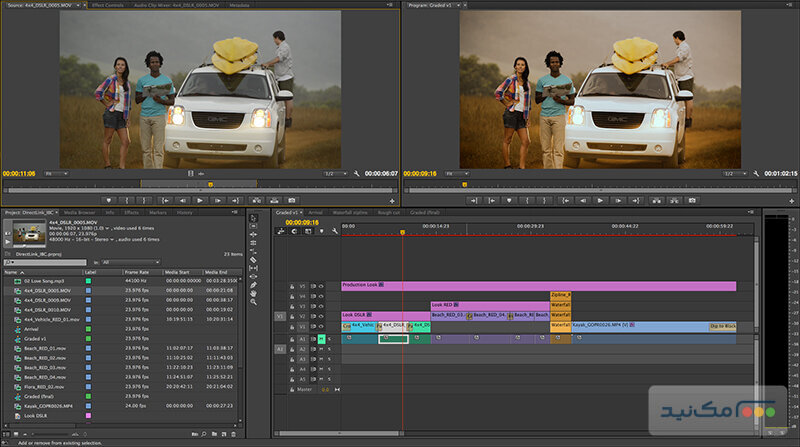Open Program monitor playback resolution 1/2 dropdown

(735, 173)
